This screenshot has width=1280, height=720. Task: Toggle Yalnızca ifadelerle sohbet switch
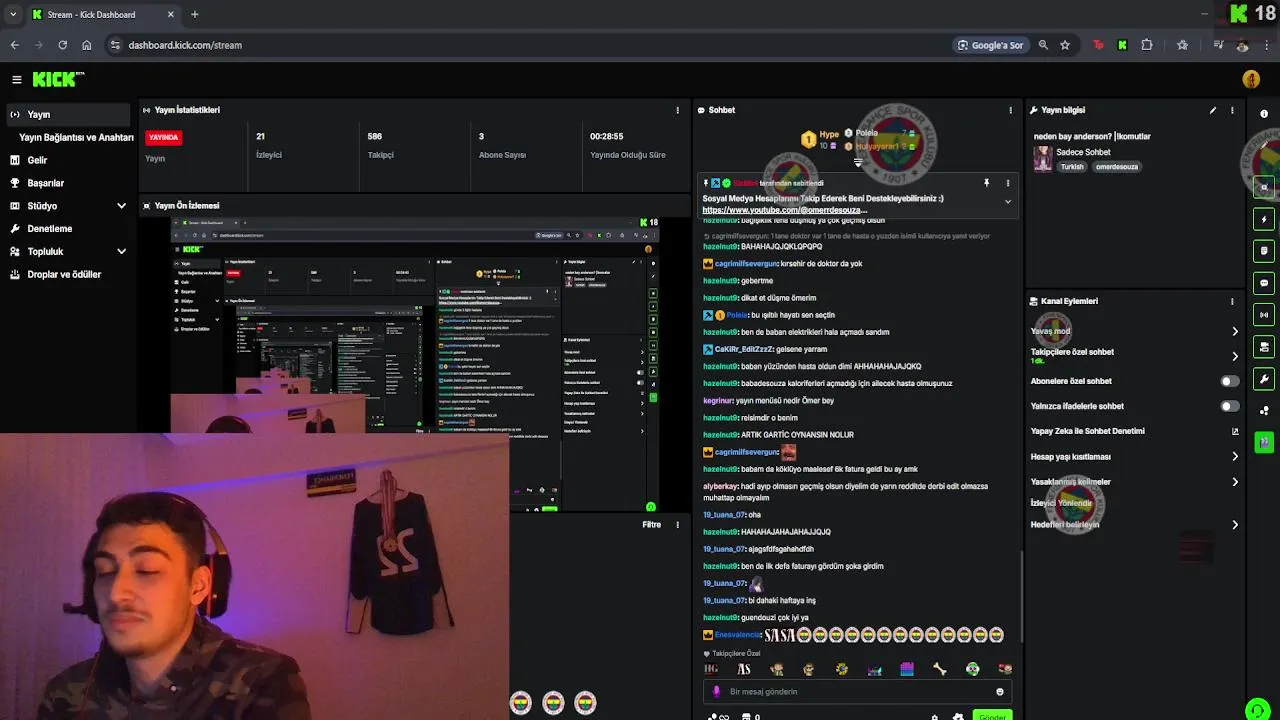coord(1230,406)
